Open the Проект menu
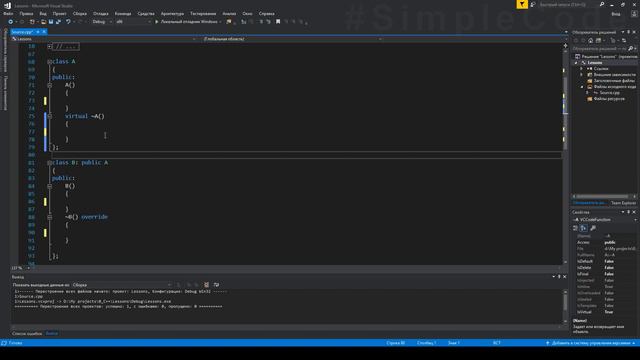 coord(60,13)
